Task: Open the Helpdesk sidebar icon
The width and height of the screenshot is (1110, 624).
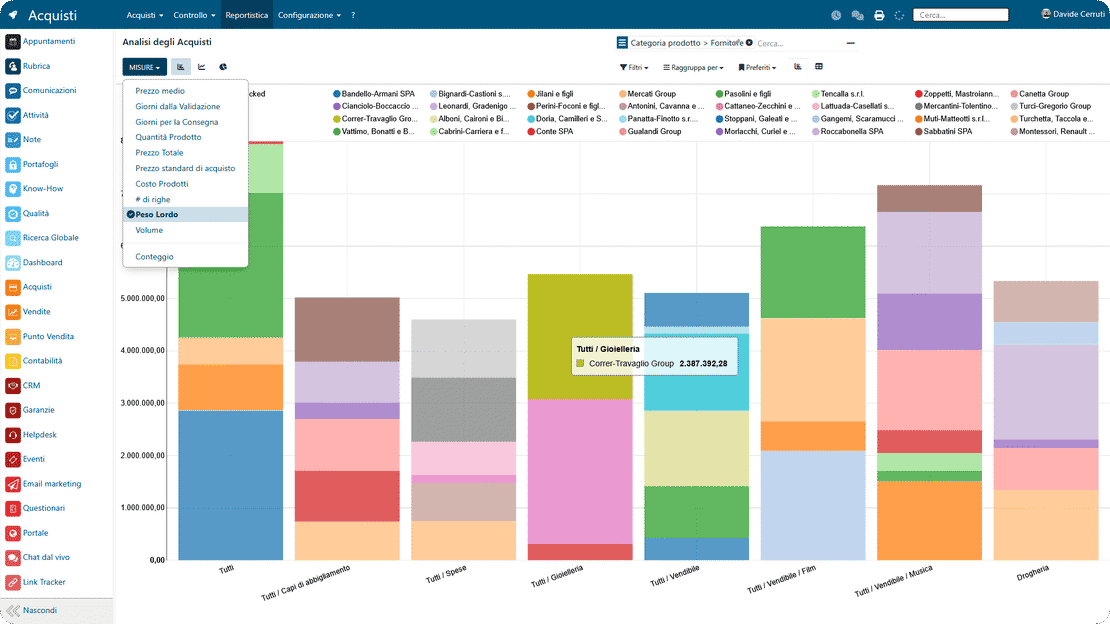Action: 13,435
